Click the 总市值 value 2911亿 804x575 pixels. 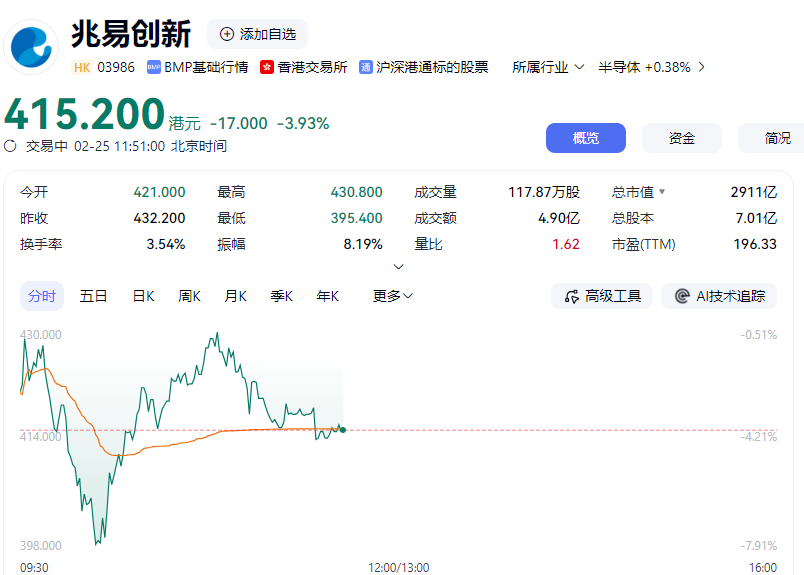754,192
